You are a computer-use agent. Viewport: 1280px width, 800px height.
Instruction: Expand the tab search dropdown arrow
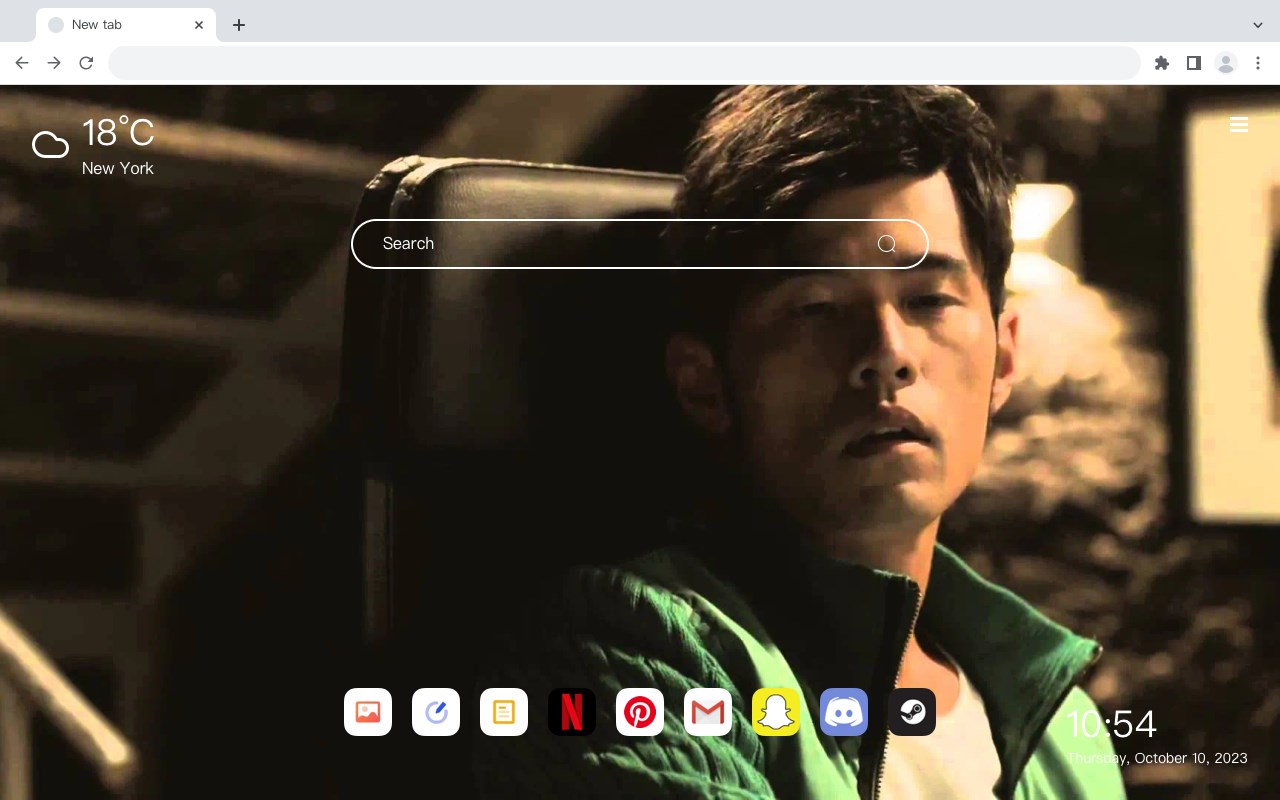(1258, 25)
